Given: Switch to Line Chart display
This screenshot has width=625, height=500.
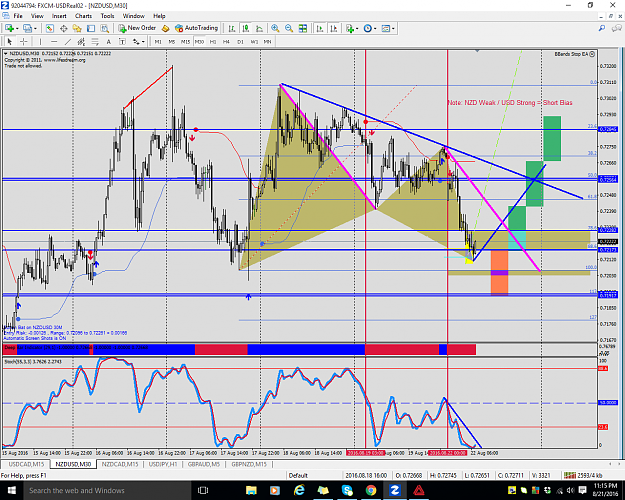Looking at the screenshot, I should click(259, 28).
